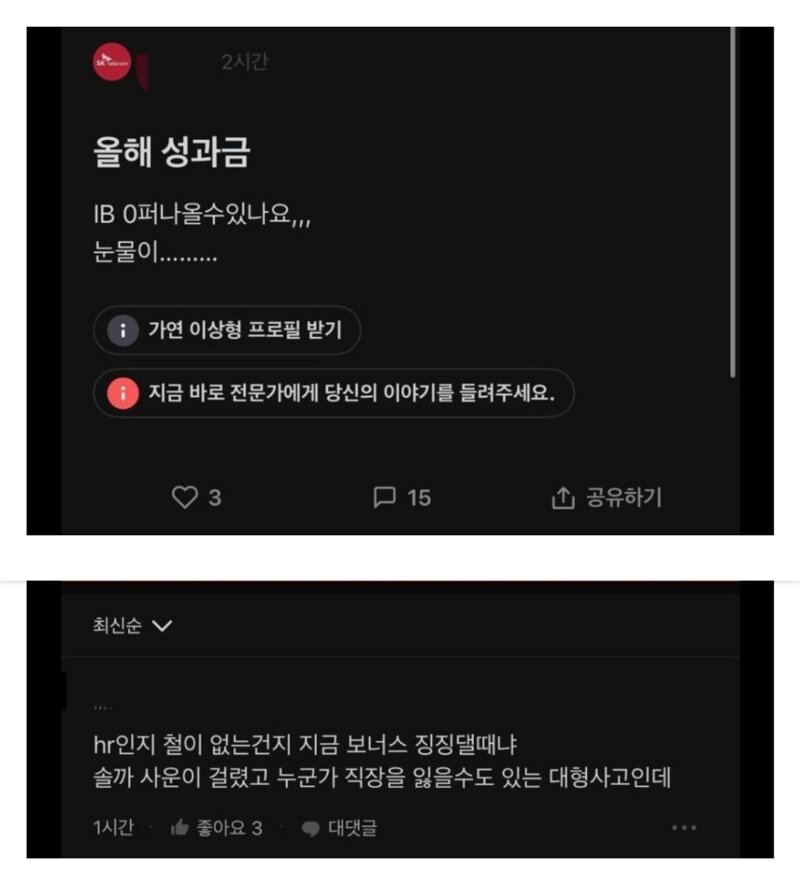Tap the heart like icon on the post
This screenshot has height=875, width=800.
coord(185,497)
